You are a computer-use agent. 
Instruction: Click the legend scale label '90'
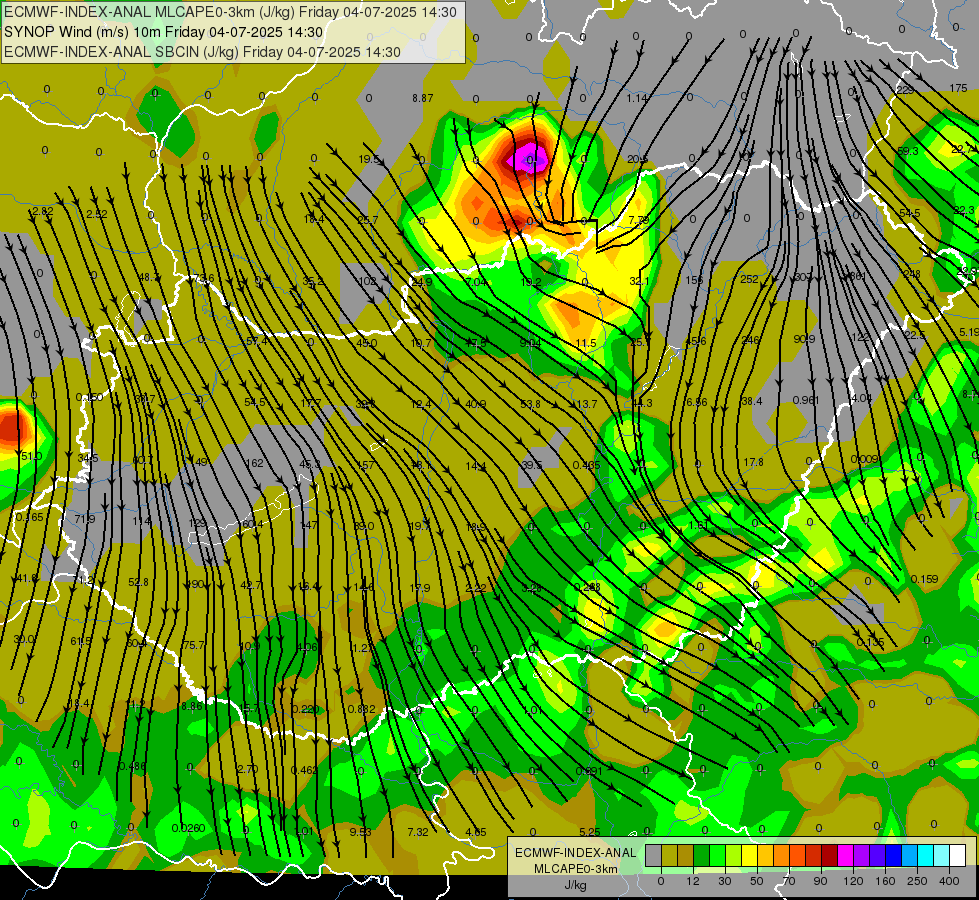pos(820,881)
